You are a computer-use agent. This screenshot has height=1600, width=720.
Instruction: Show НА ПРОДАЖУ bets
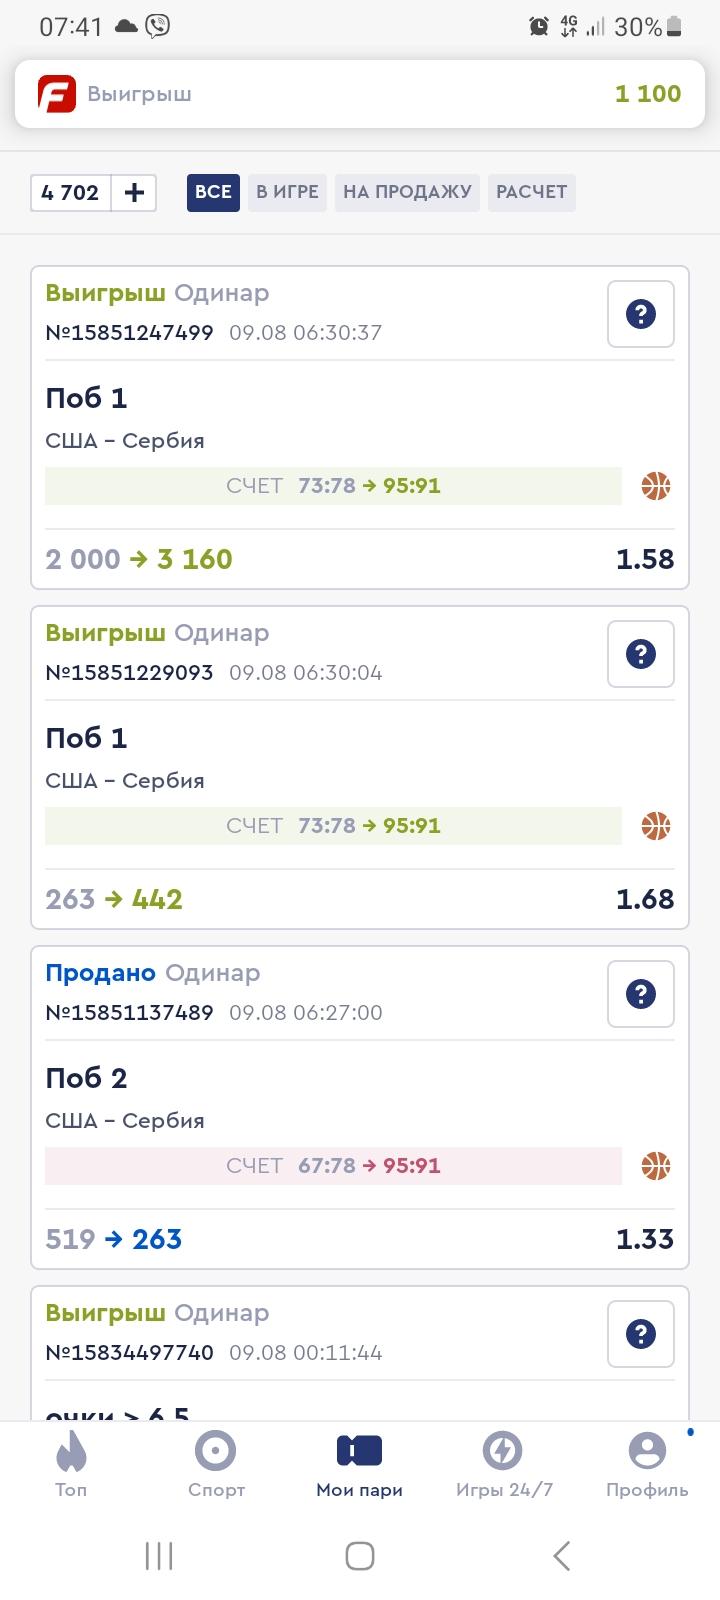[x=407, y=192]
